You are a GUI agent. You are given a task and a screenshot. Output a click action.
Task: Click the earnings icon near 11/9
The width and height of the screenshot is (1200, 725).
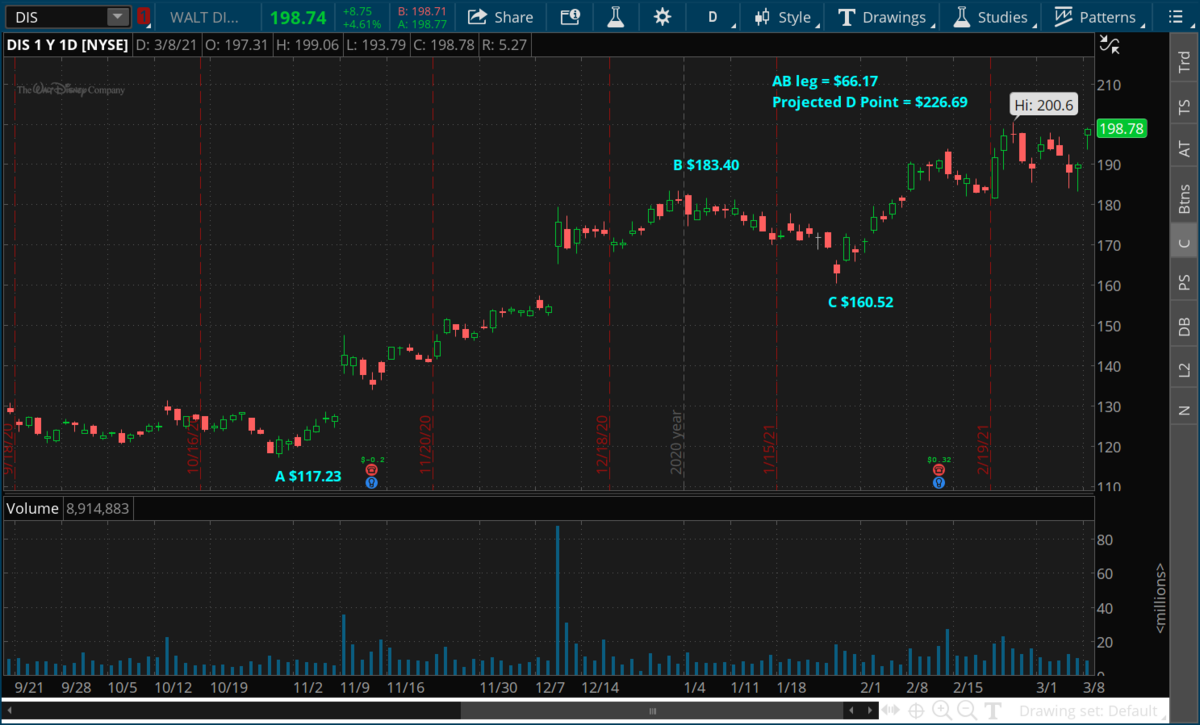[372, 470]
